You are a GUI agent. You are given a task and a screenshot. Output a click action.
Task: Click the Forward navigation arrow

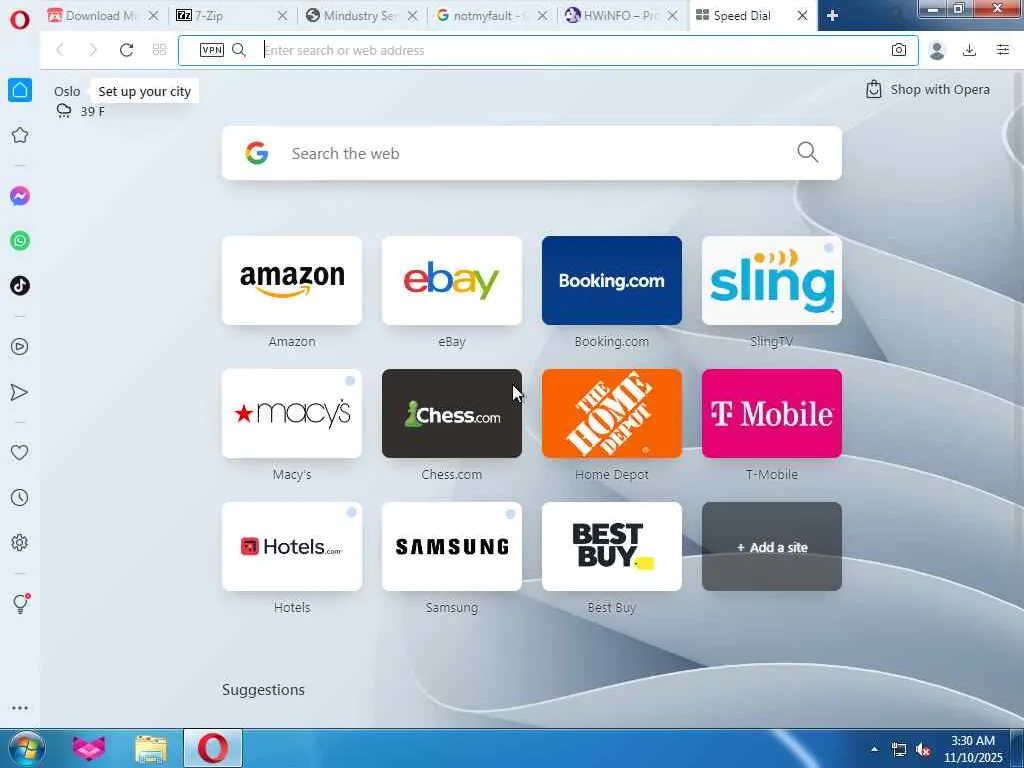coord(93,50)
